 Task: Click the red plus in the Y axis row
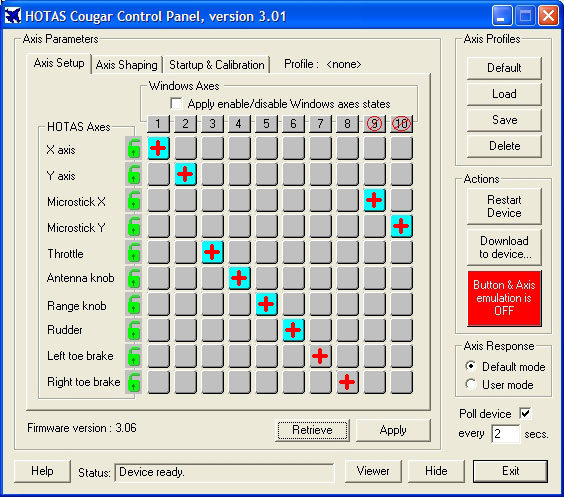[x=185, y=174]
